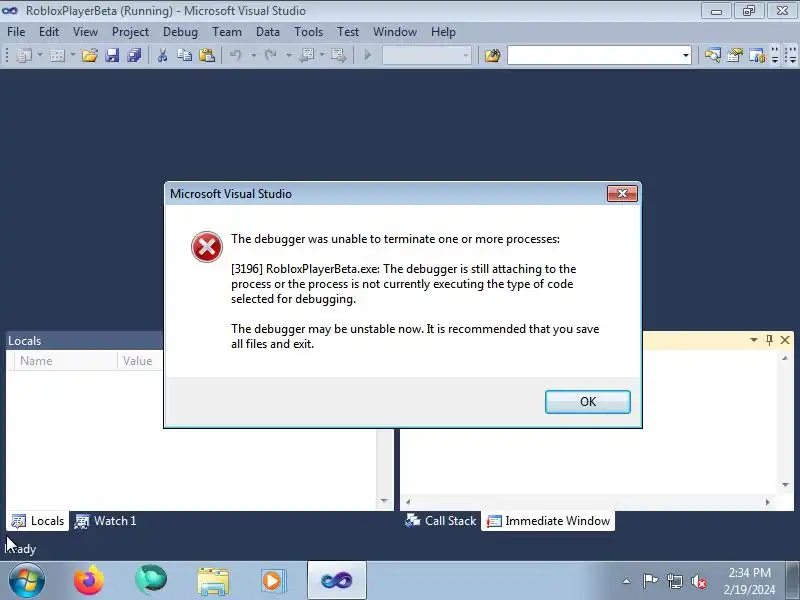
Task: Open the Debug menu
Action: pos(180,32)
